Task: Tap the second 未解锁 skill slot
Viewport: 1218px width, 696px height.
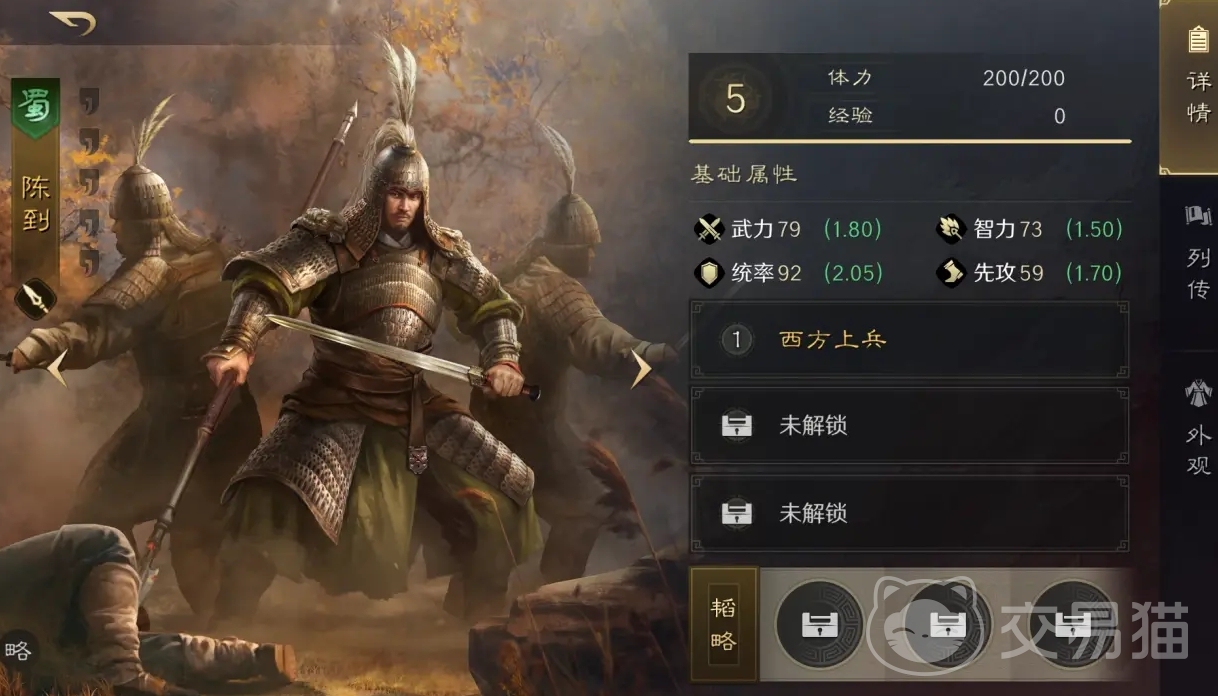Action: click(909, 513)
